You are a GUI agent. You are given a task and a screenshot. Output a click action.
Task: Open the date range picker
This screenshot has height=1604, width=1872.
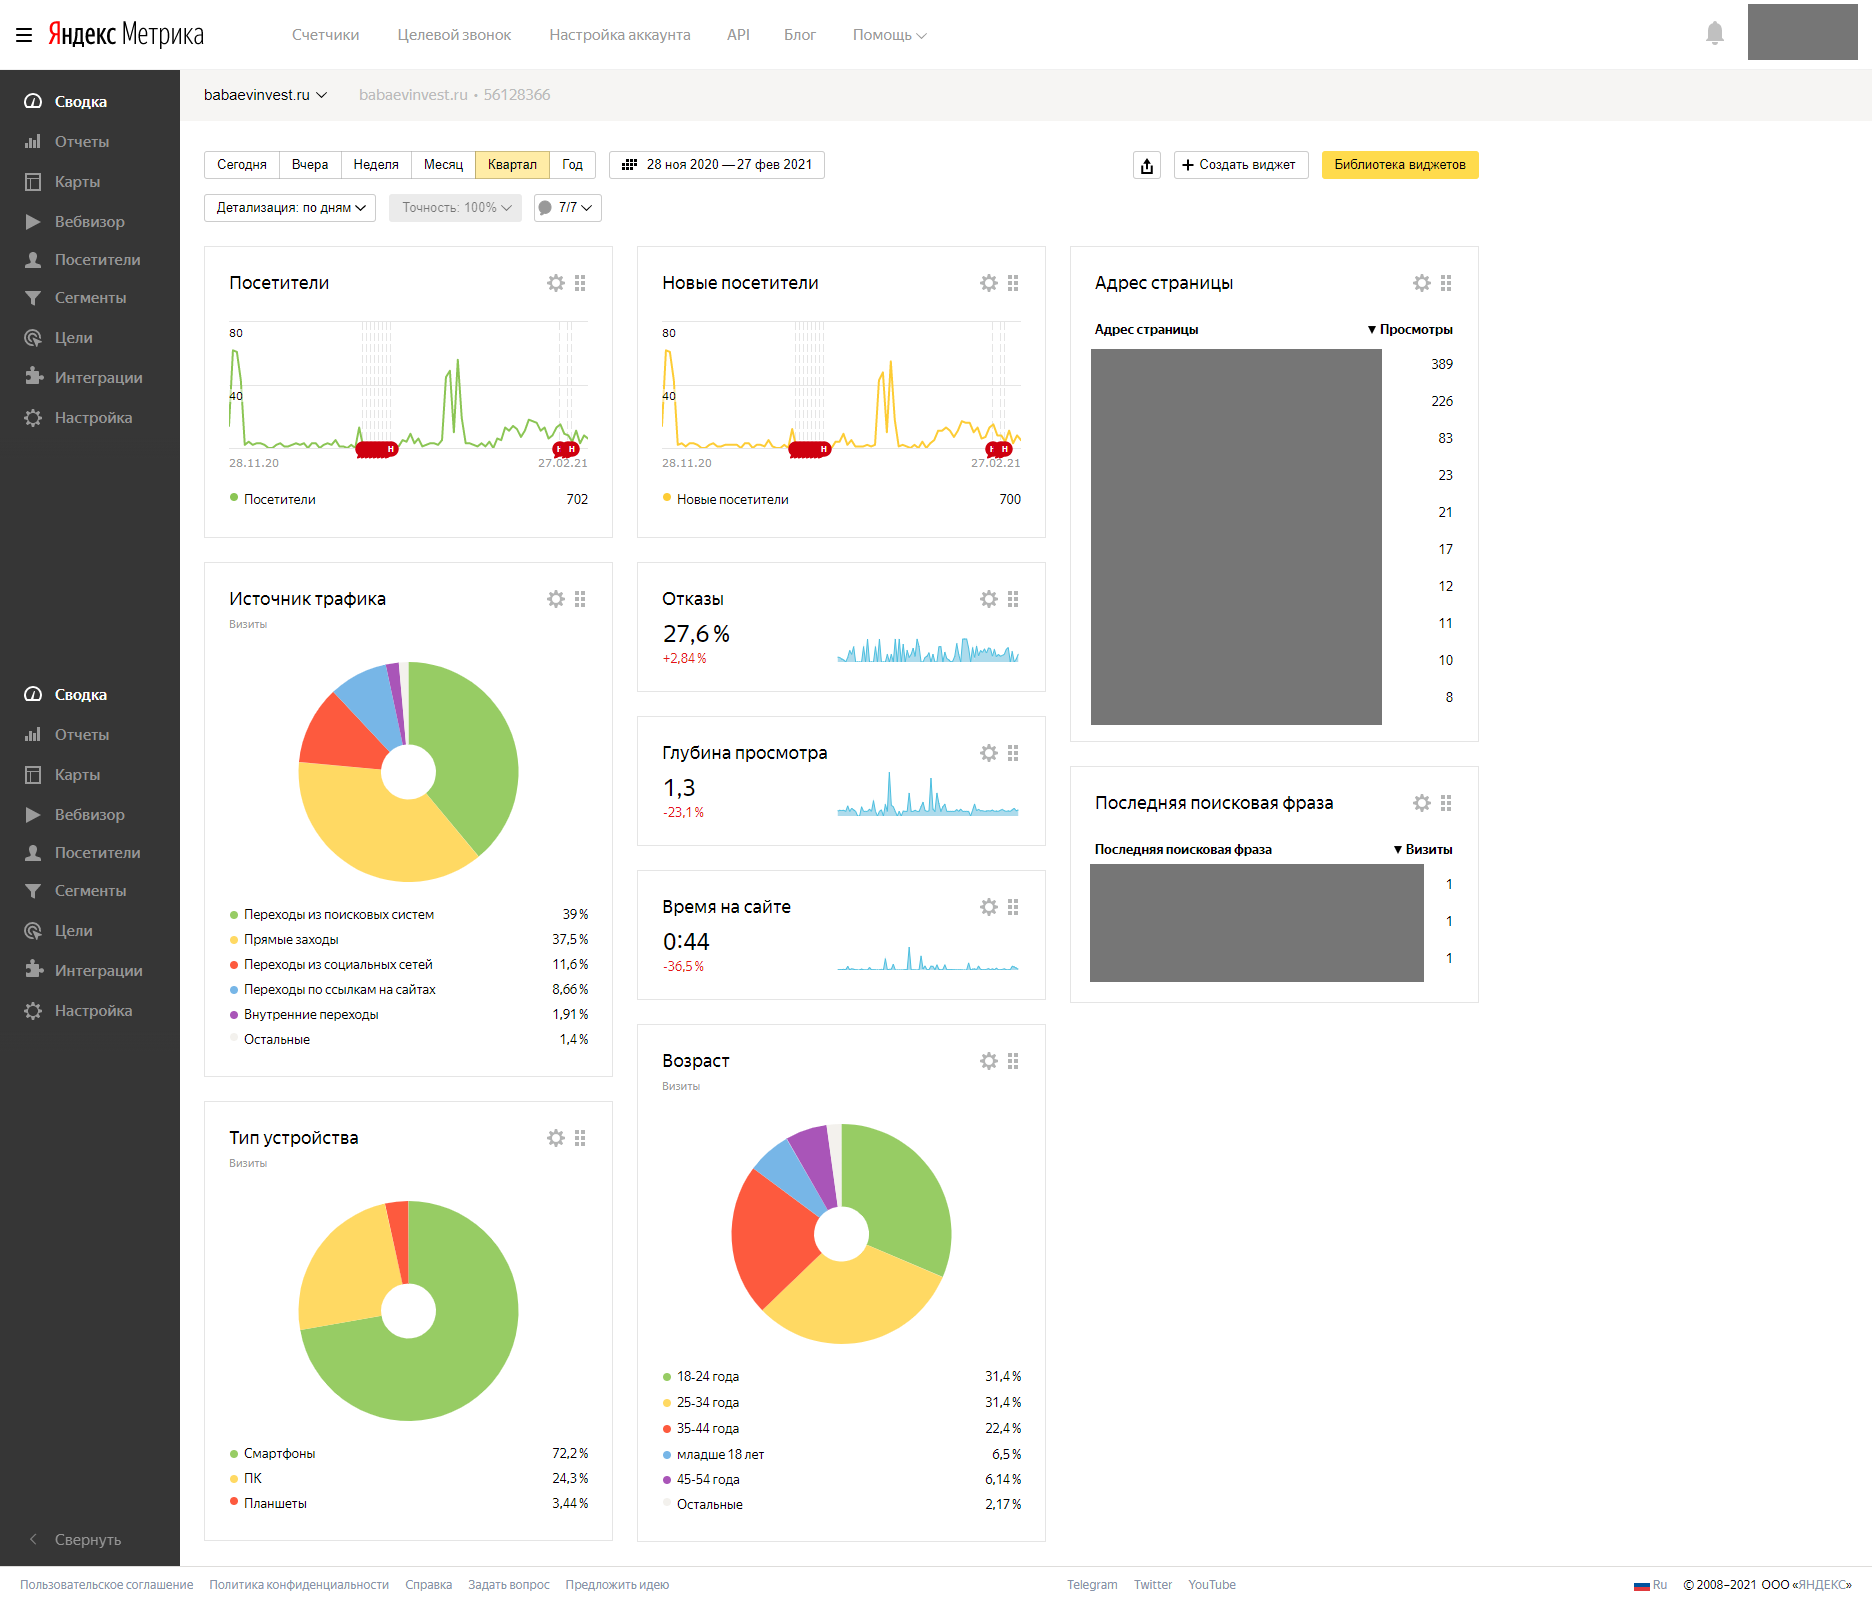tap(717, 165)
